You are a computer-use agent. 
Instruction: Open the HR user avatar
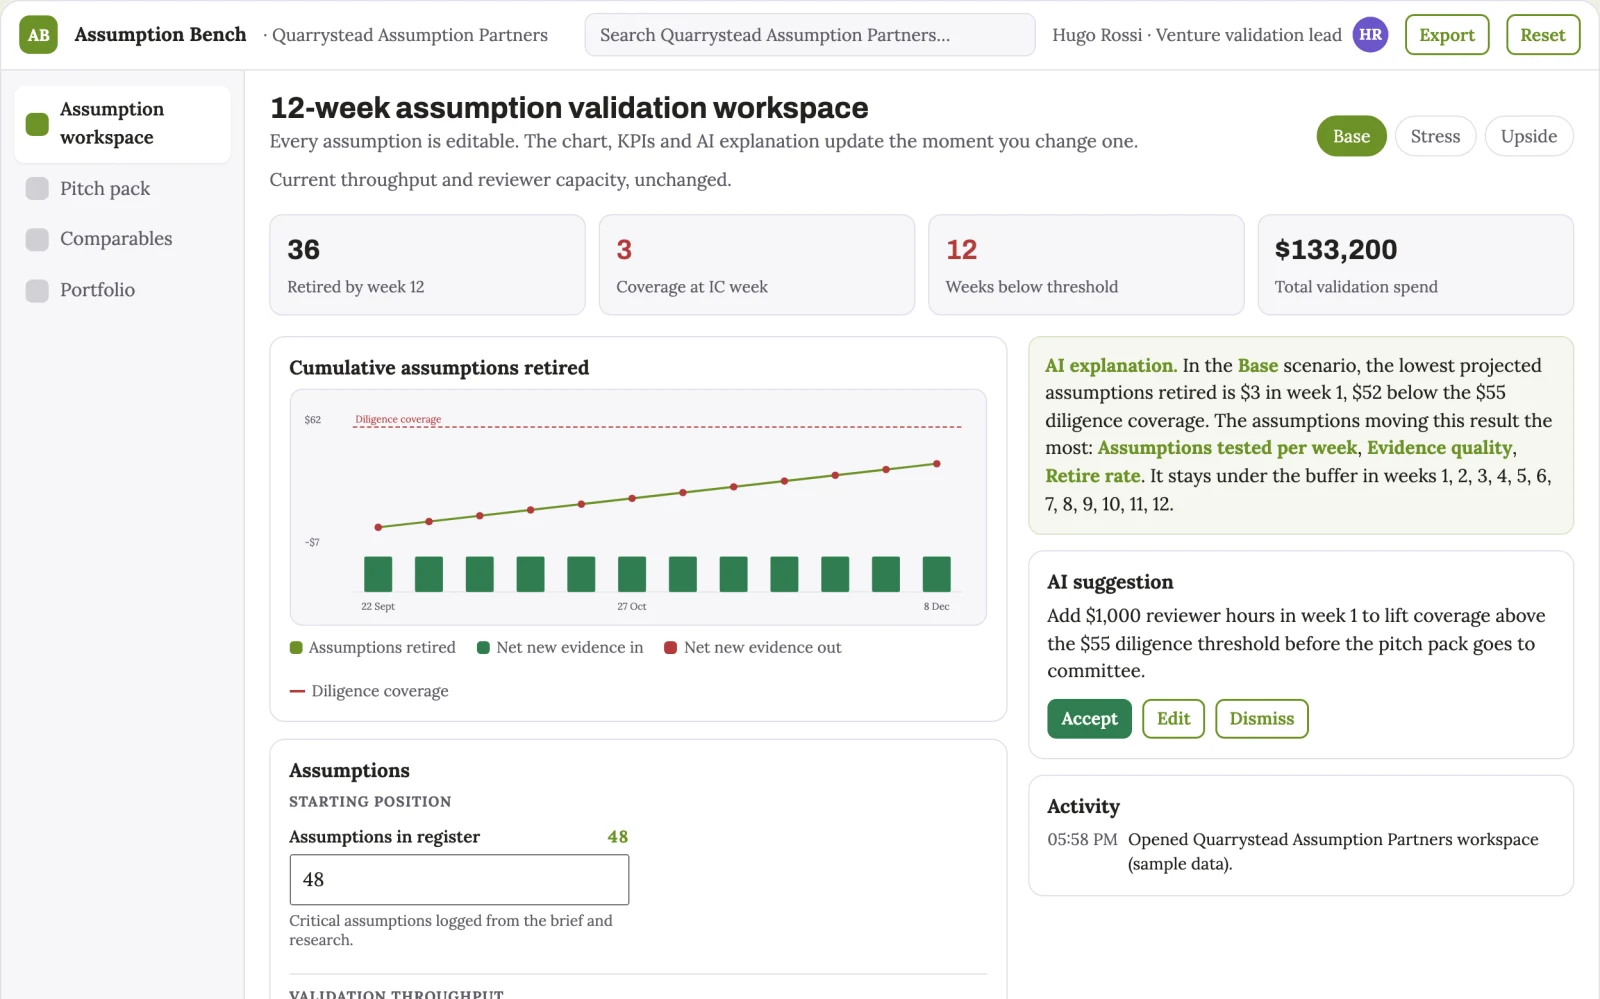coord(1370,35)
